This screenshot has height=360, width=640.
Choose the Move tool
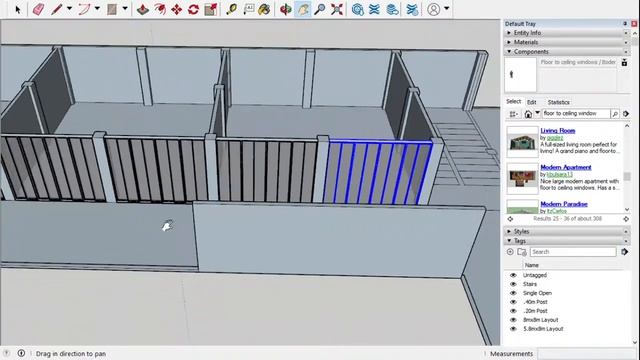pyautogui.click(x=176, y=9)
